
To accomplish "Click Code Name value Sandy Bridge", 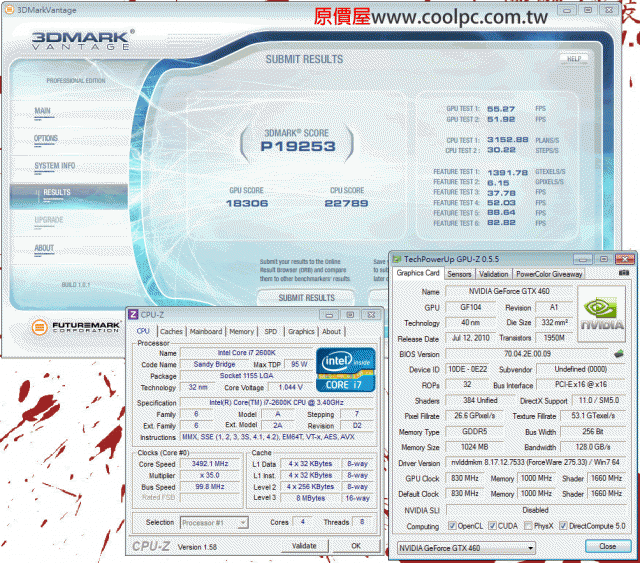I will point(214,365).
